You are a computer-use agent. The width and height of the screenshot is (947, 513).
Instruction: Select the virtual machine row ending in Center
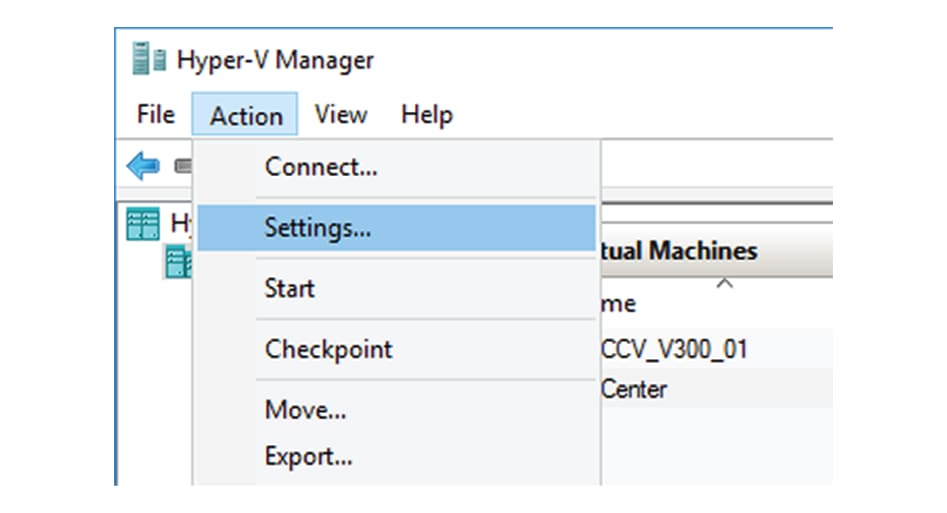click(x=717, y=389)
